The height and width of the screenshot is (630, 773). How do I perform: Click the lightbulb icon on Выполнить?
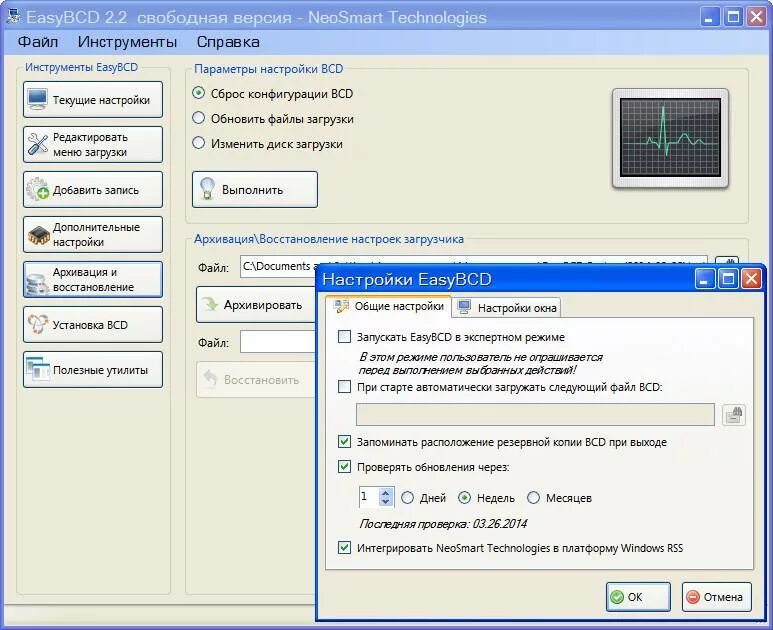(208, 189)
